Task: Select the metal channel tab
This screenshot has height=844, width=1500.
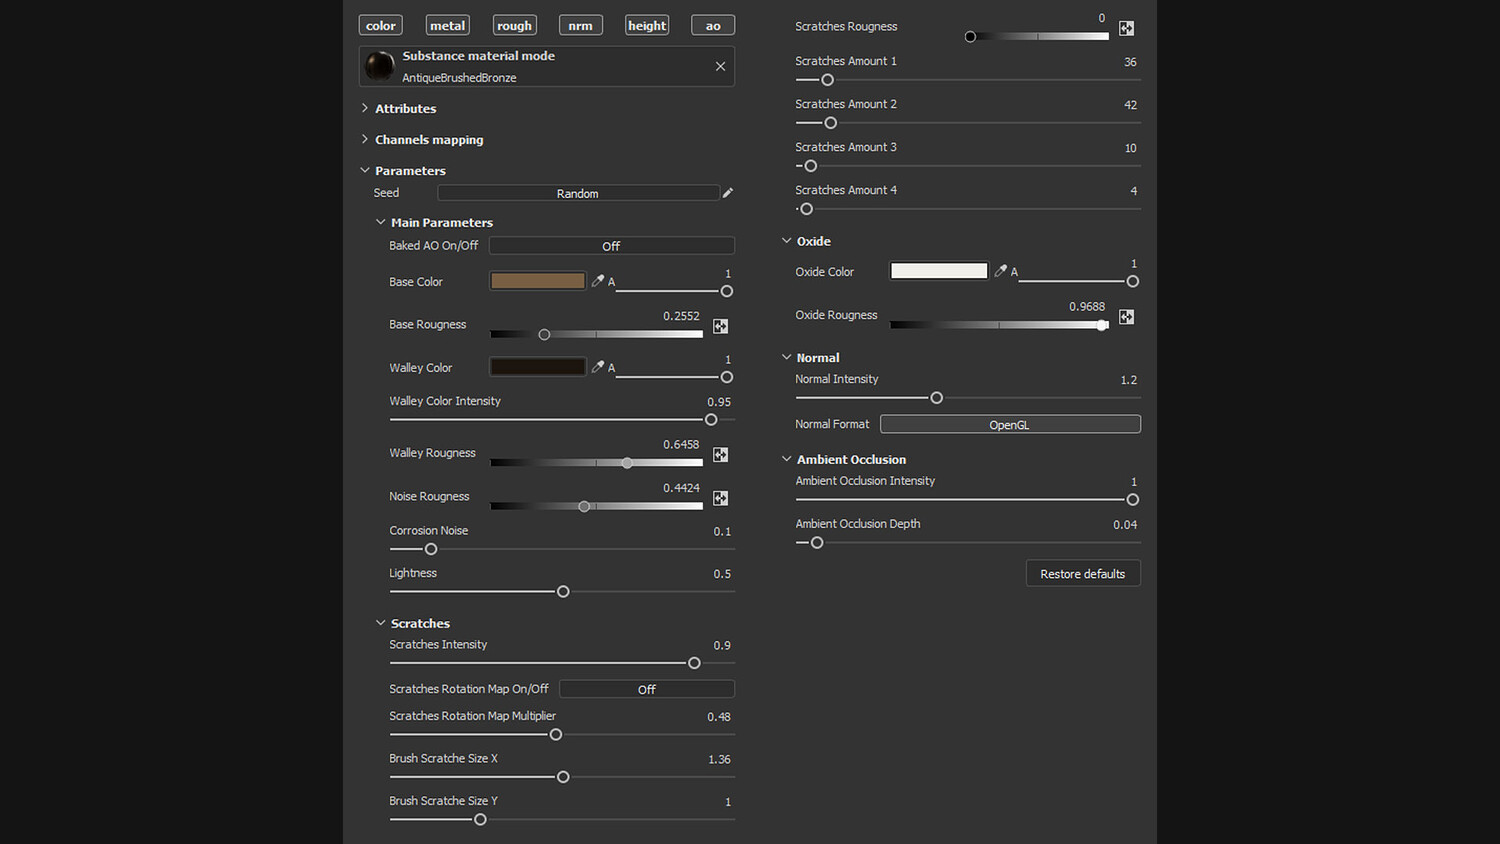Action: (447, 26)
